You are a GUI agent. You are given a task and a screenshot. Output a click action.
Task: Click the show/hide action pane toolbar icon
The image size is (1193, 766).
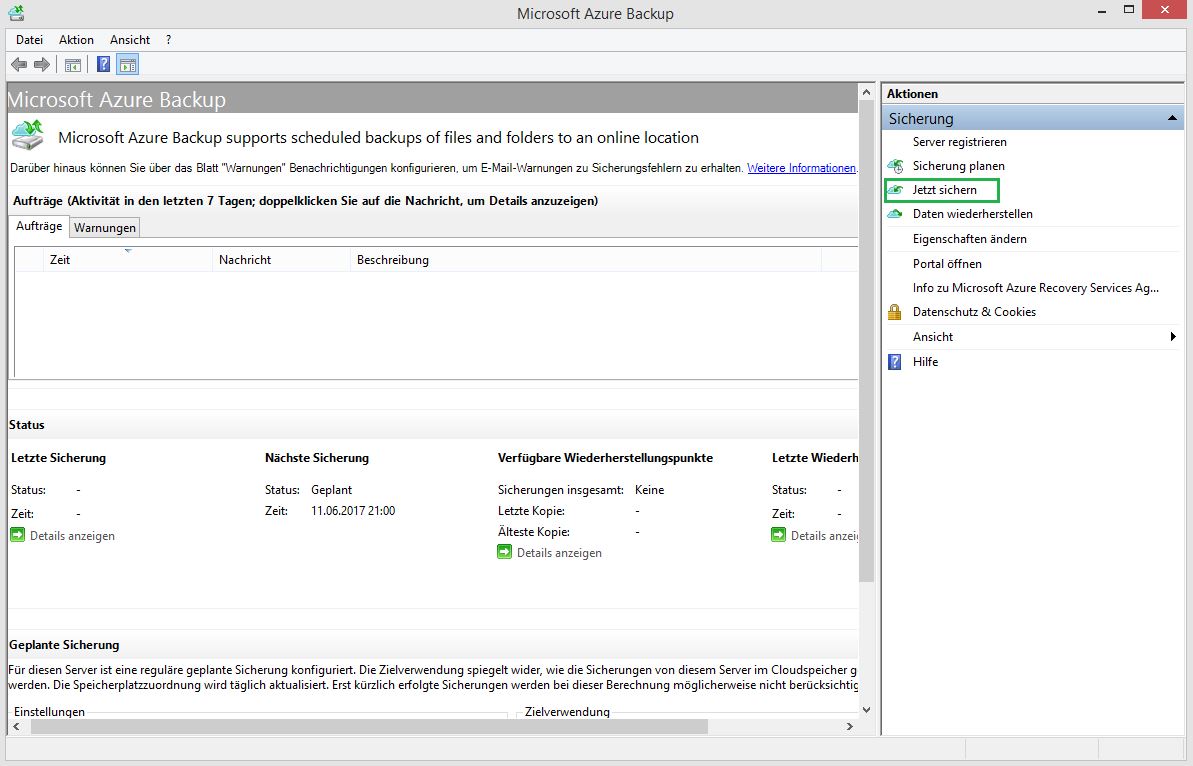coord(127,64)
